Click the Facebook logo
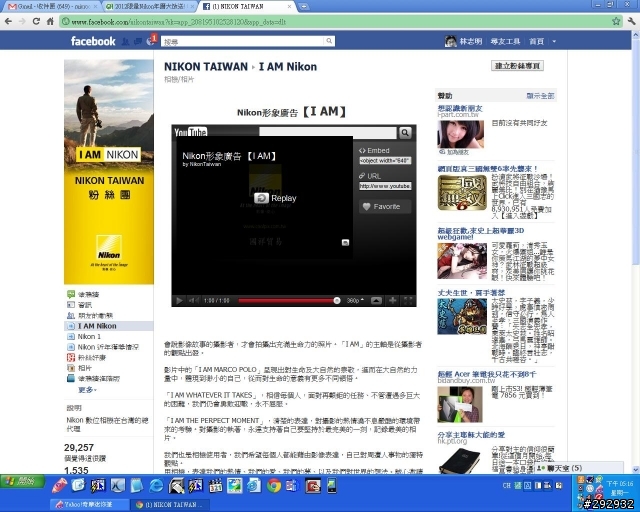Viewport: 640px width, 512px height. coord(93,41)
